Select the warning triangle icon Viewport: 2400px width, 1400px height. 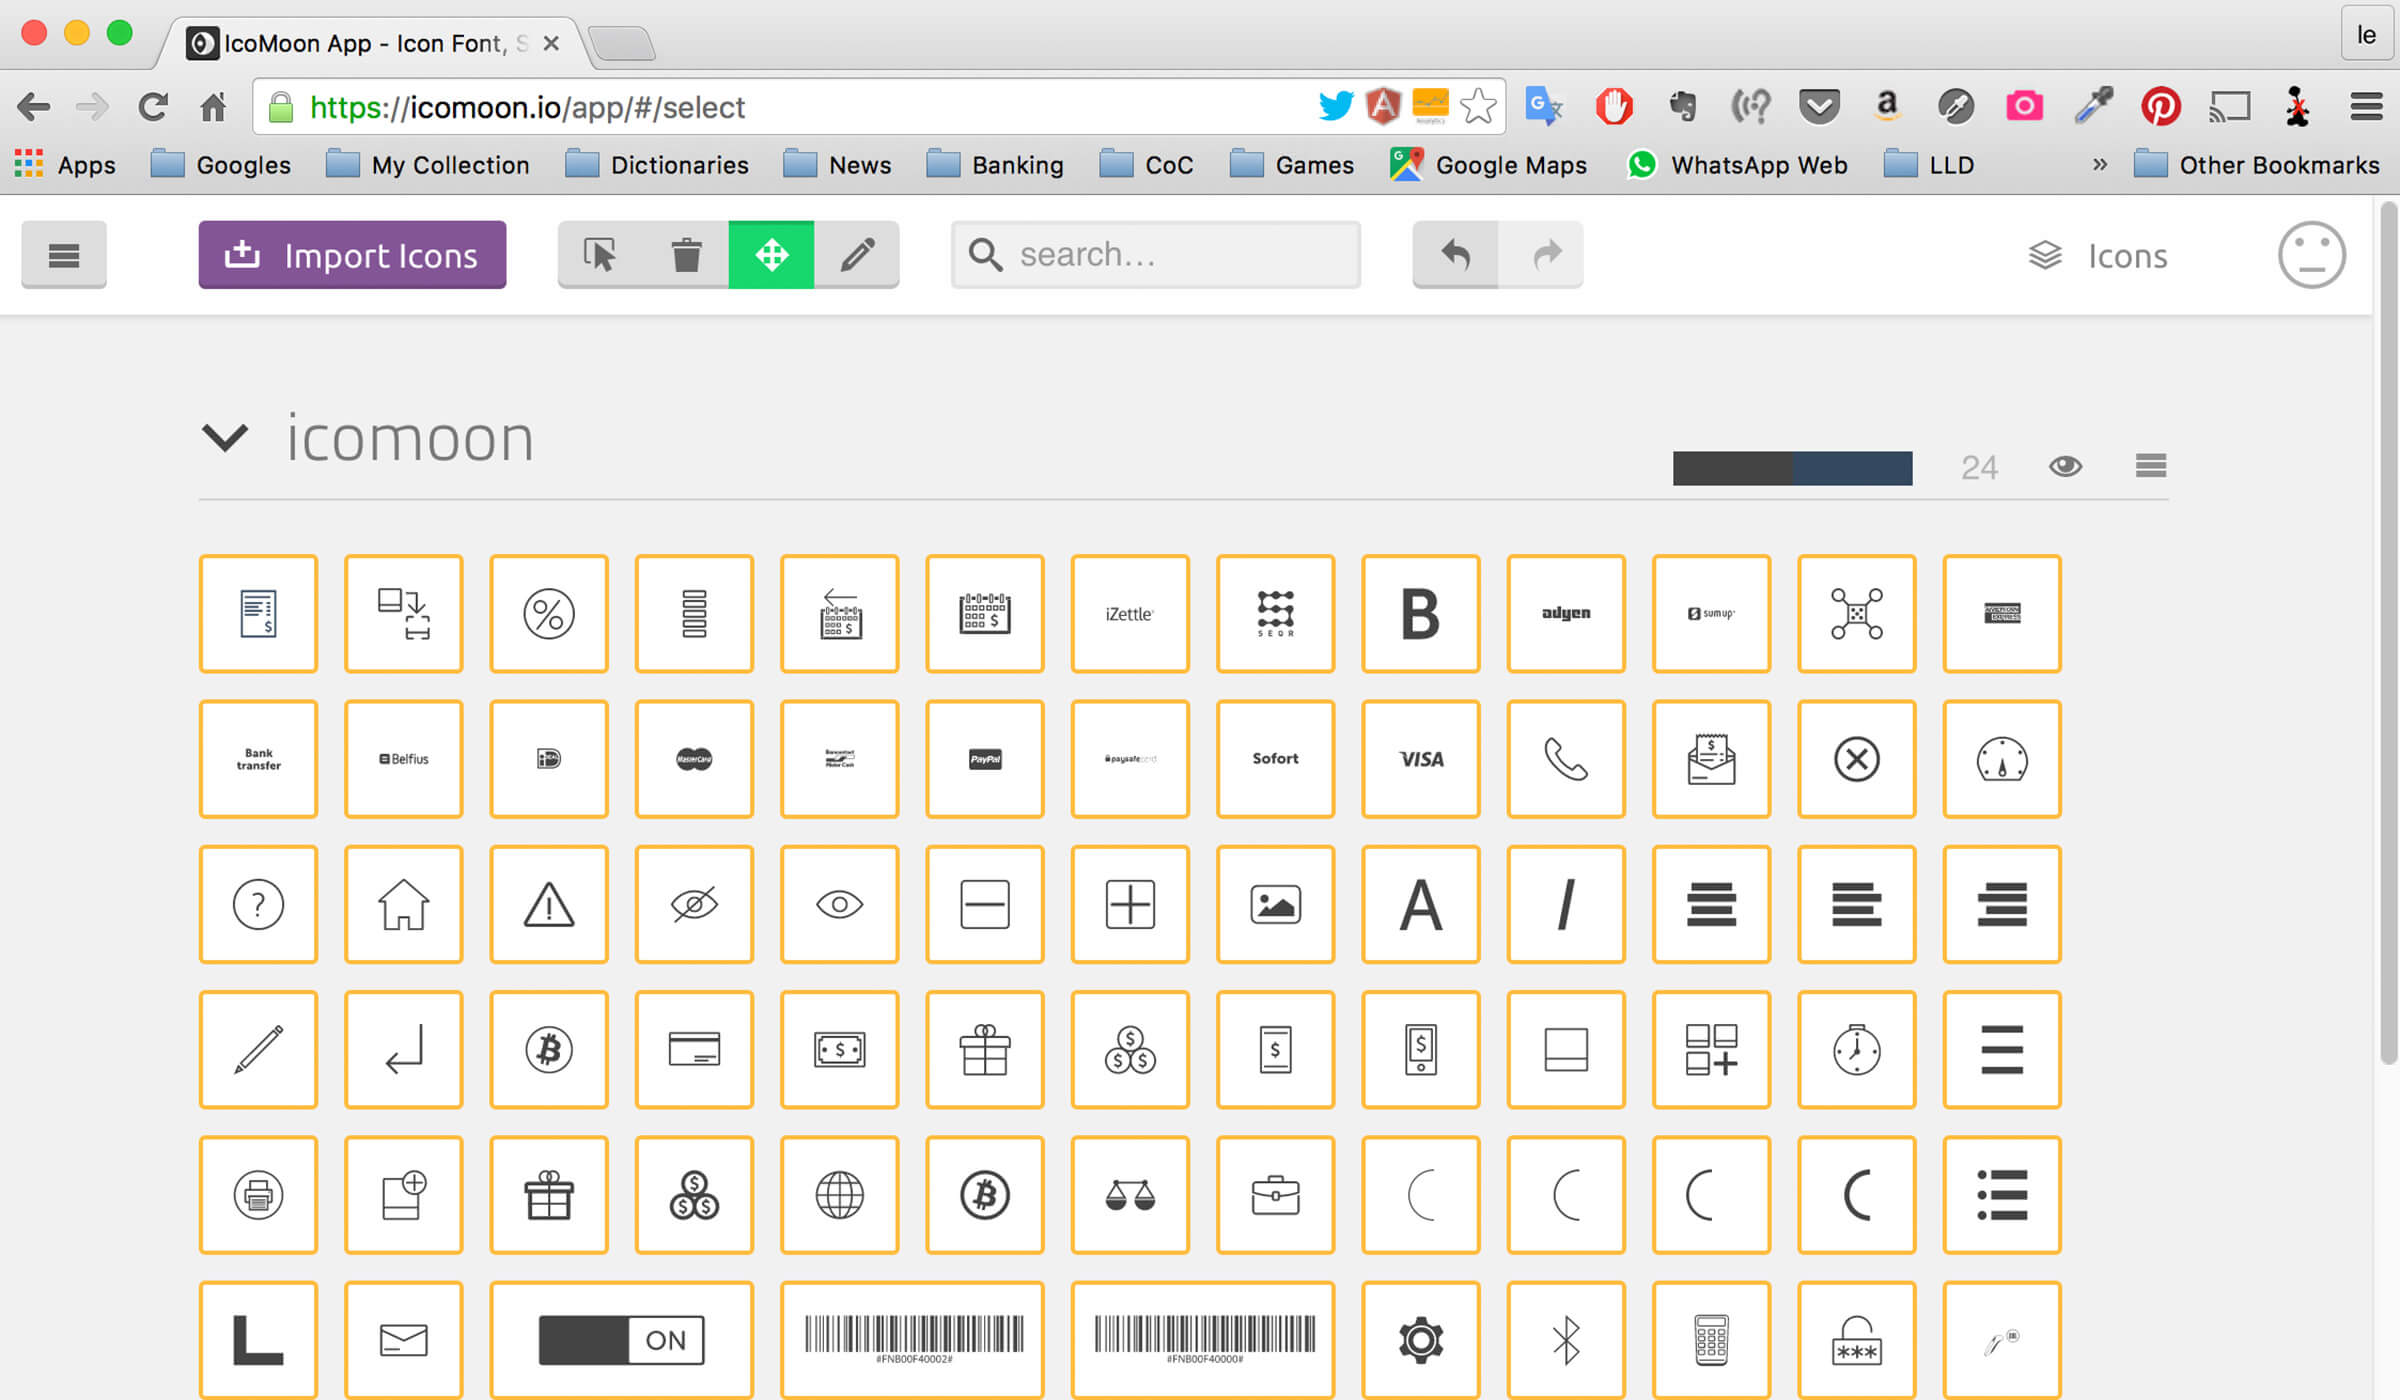coord(549,904)
